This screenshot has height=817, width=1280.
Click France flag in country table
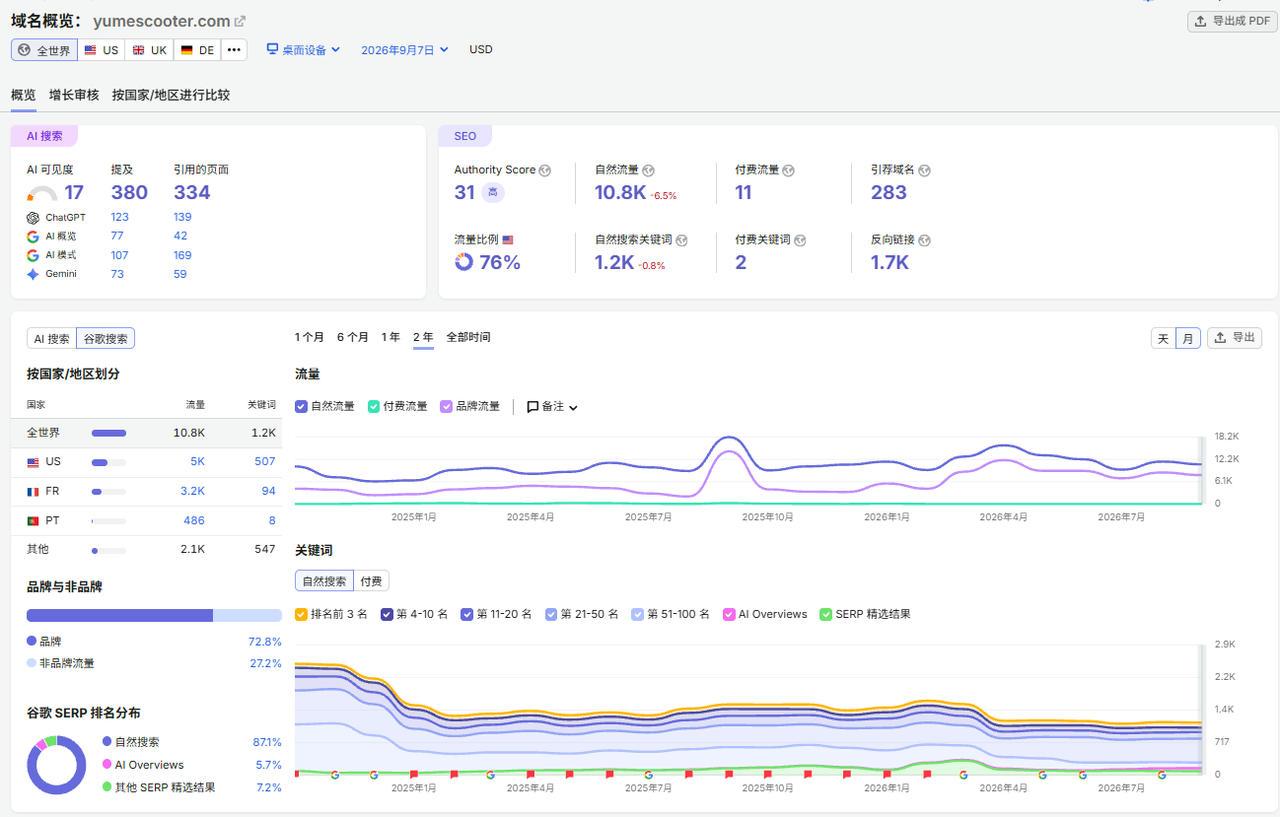(x=33, y=491)
